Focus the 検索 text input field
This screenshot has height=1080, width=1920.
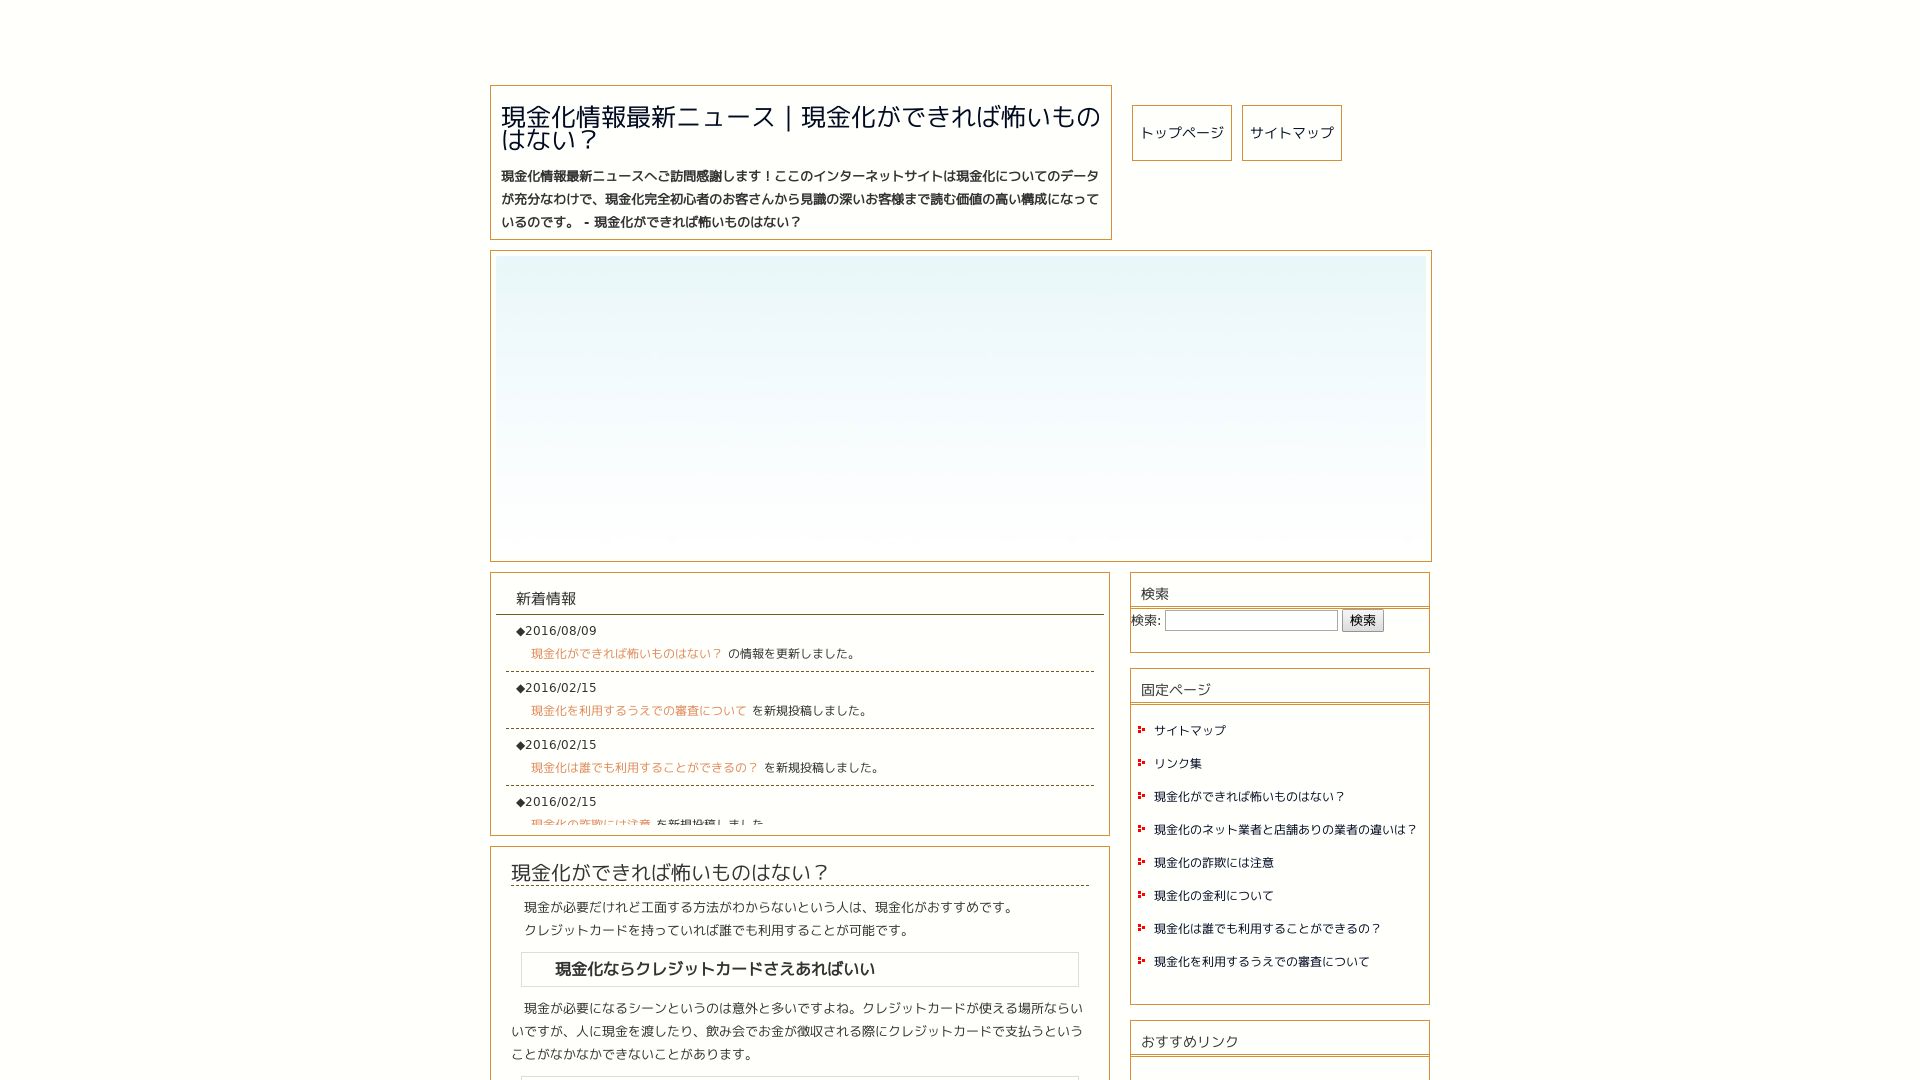(x=1250, y=621)
